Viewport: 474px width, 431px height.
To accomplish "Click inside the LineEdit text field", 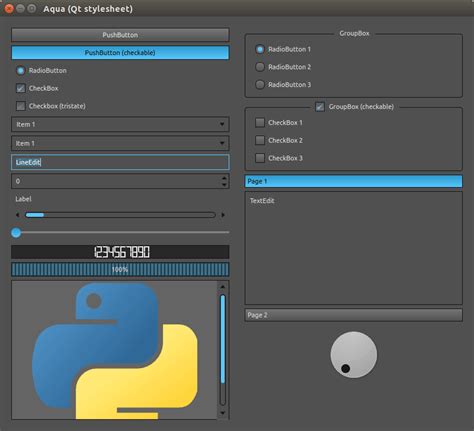I will (x=120, y=162).
